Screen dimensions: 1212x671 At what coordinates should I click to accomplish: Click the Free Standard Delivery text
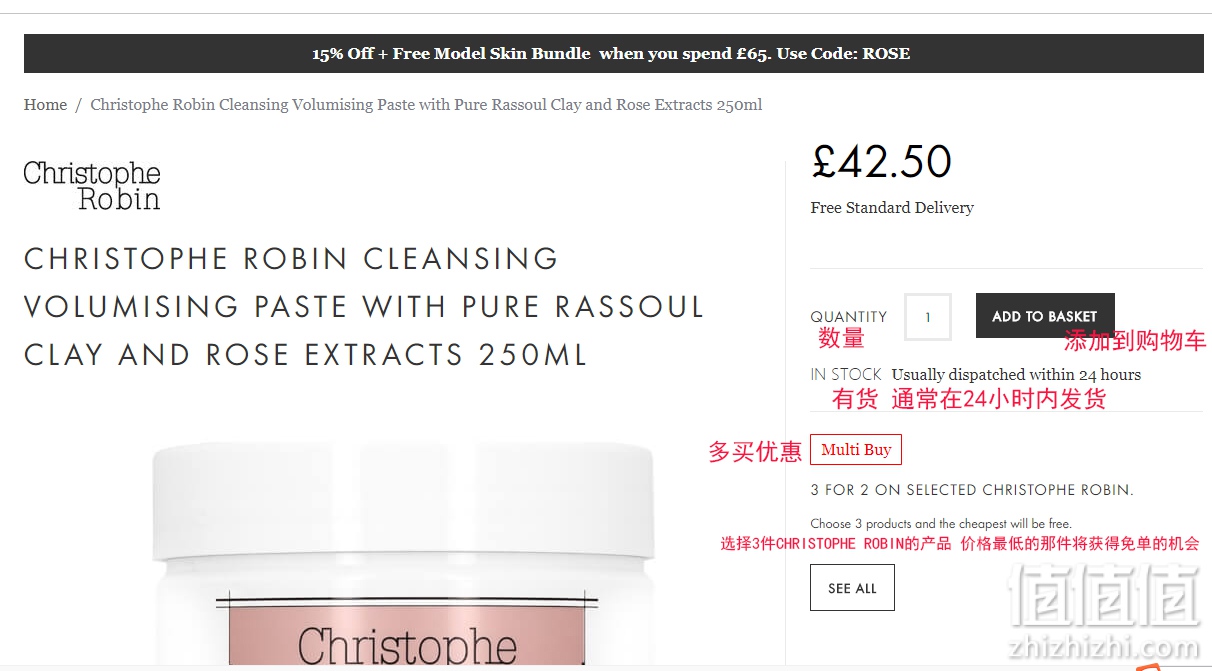click(x=892, y=208)
